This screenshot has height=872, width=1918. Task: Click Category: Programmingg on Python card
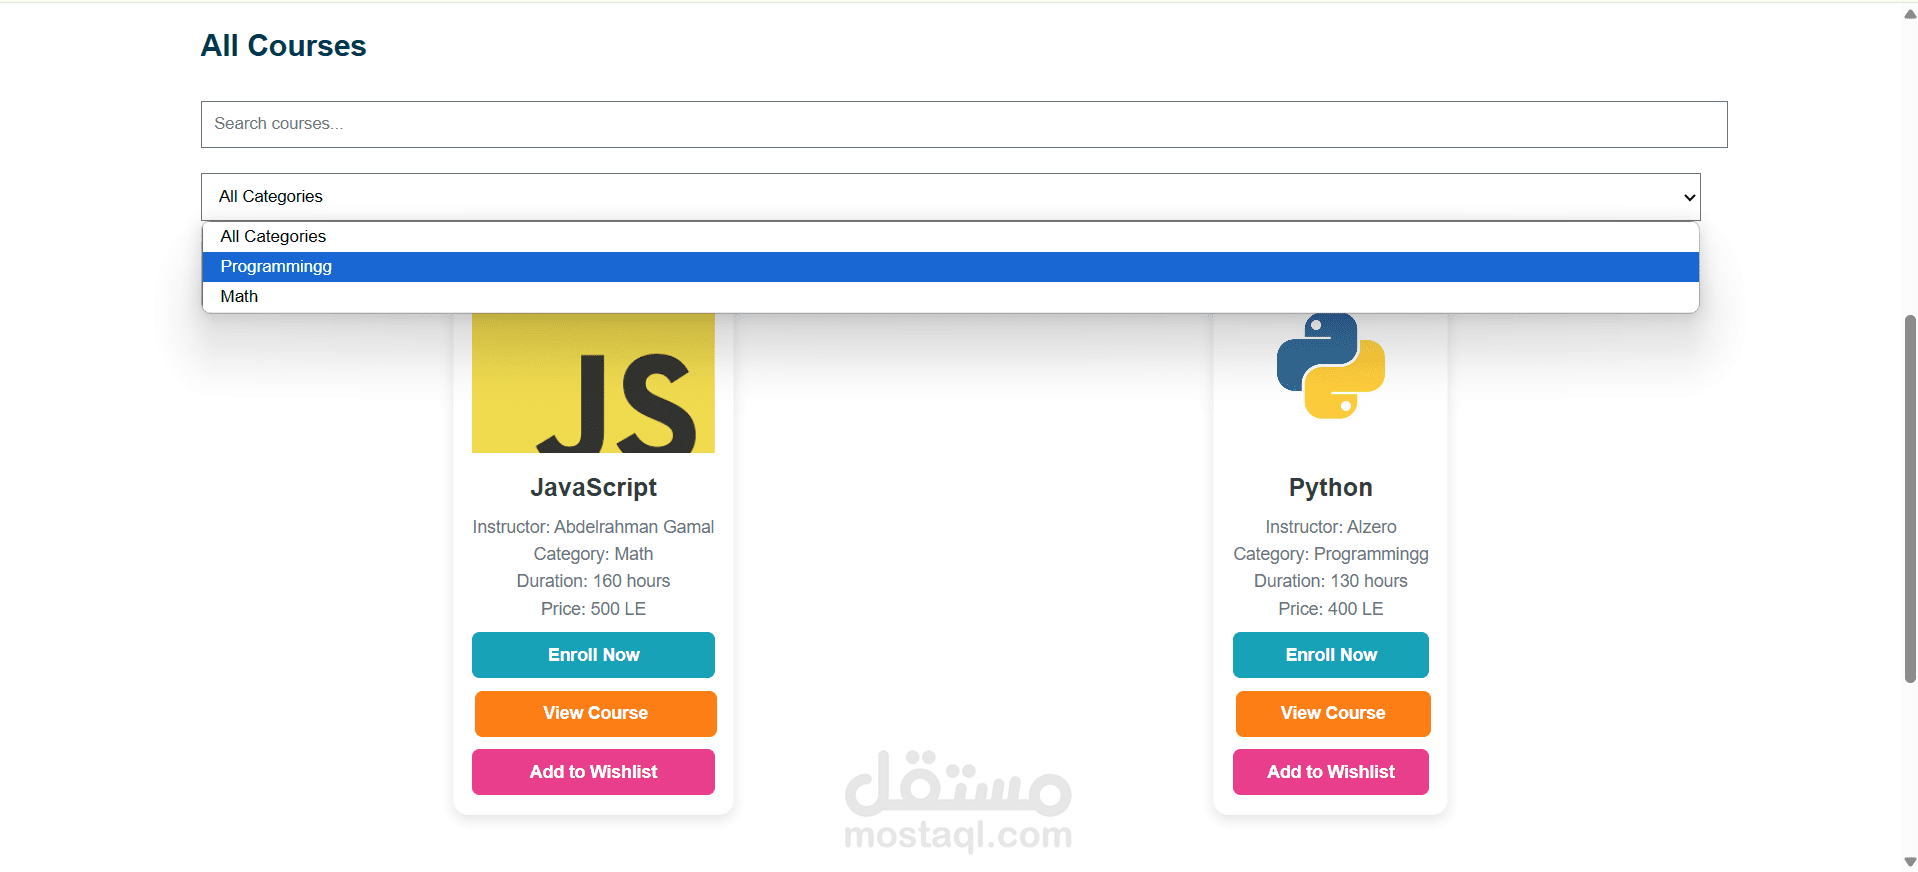(x=1331, y=554)
